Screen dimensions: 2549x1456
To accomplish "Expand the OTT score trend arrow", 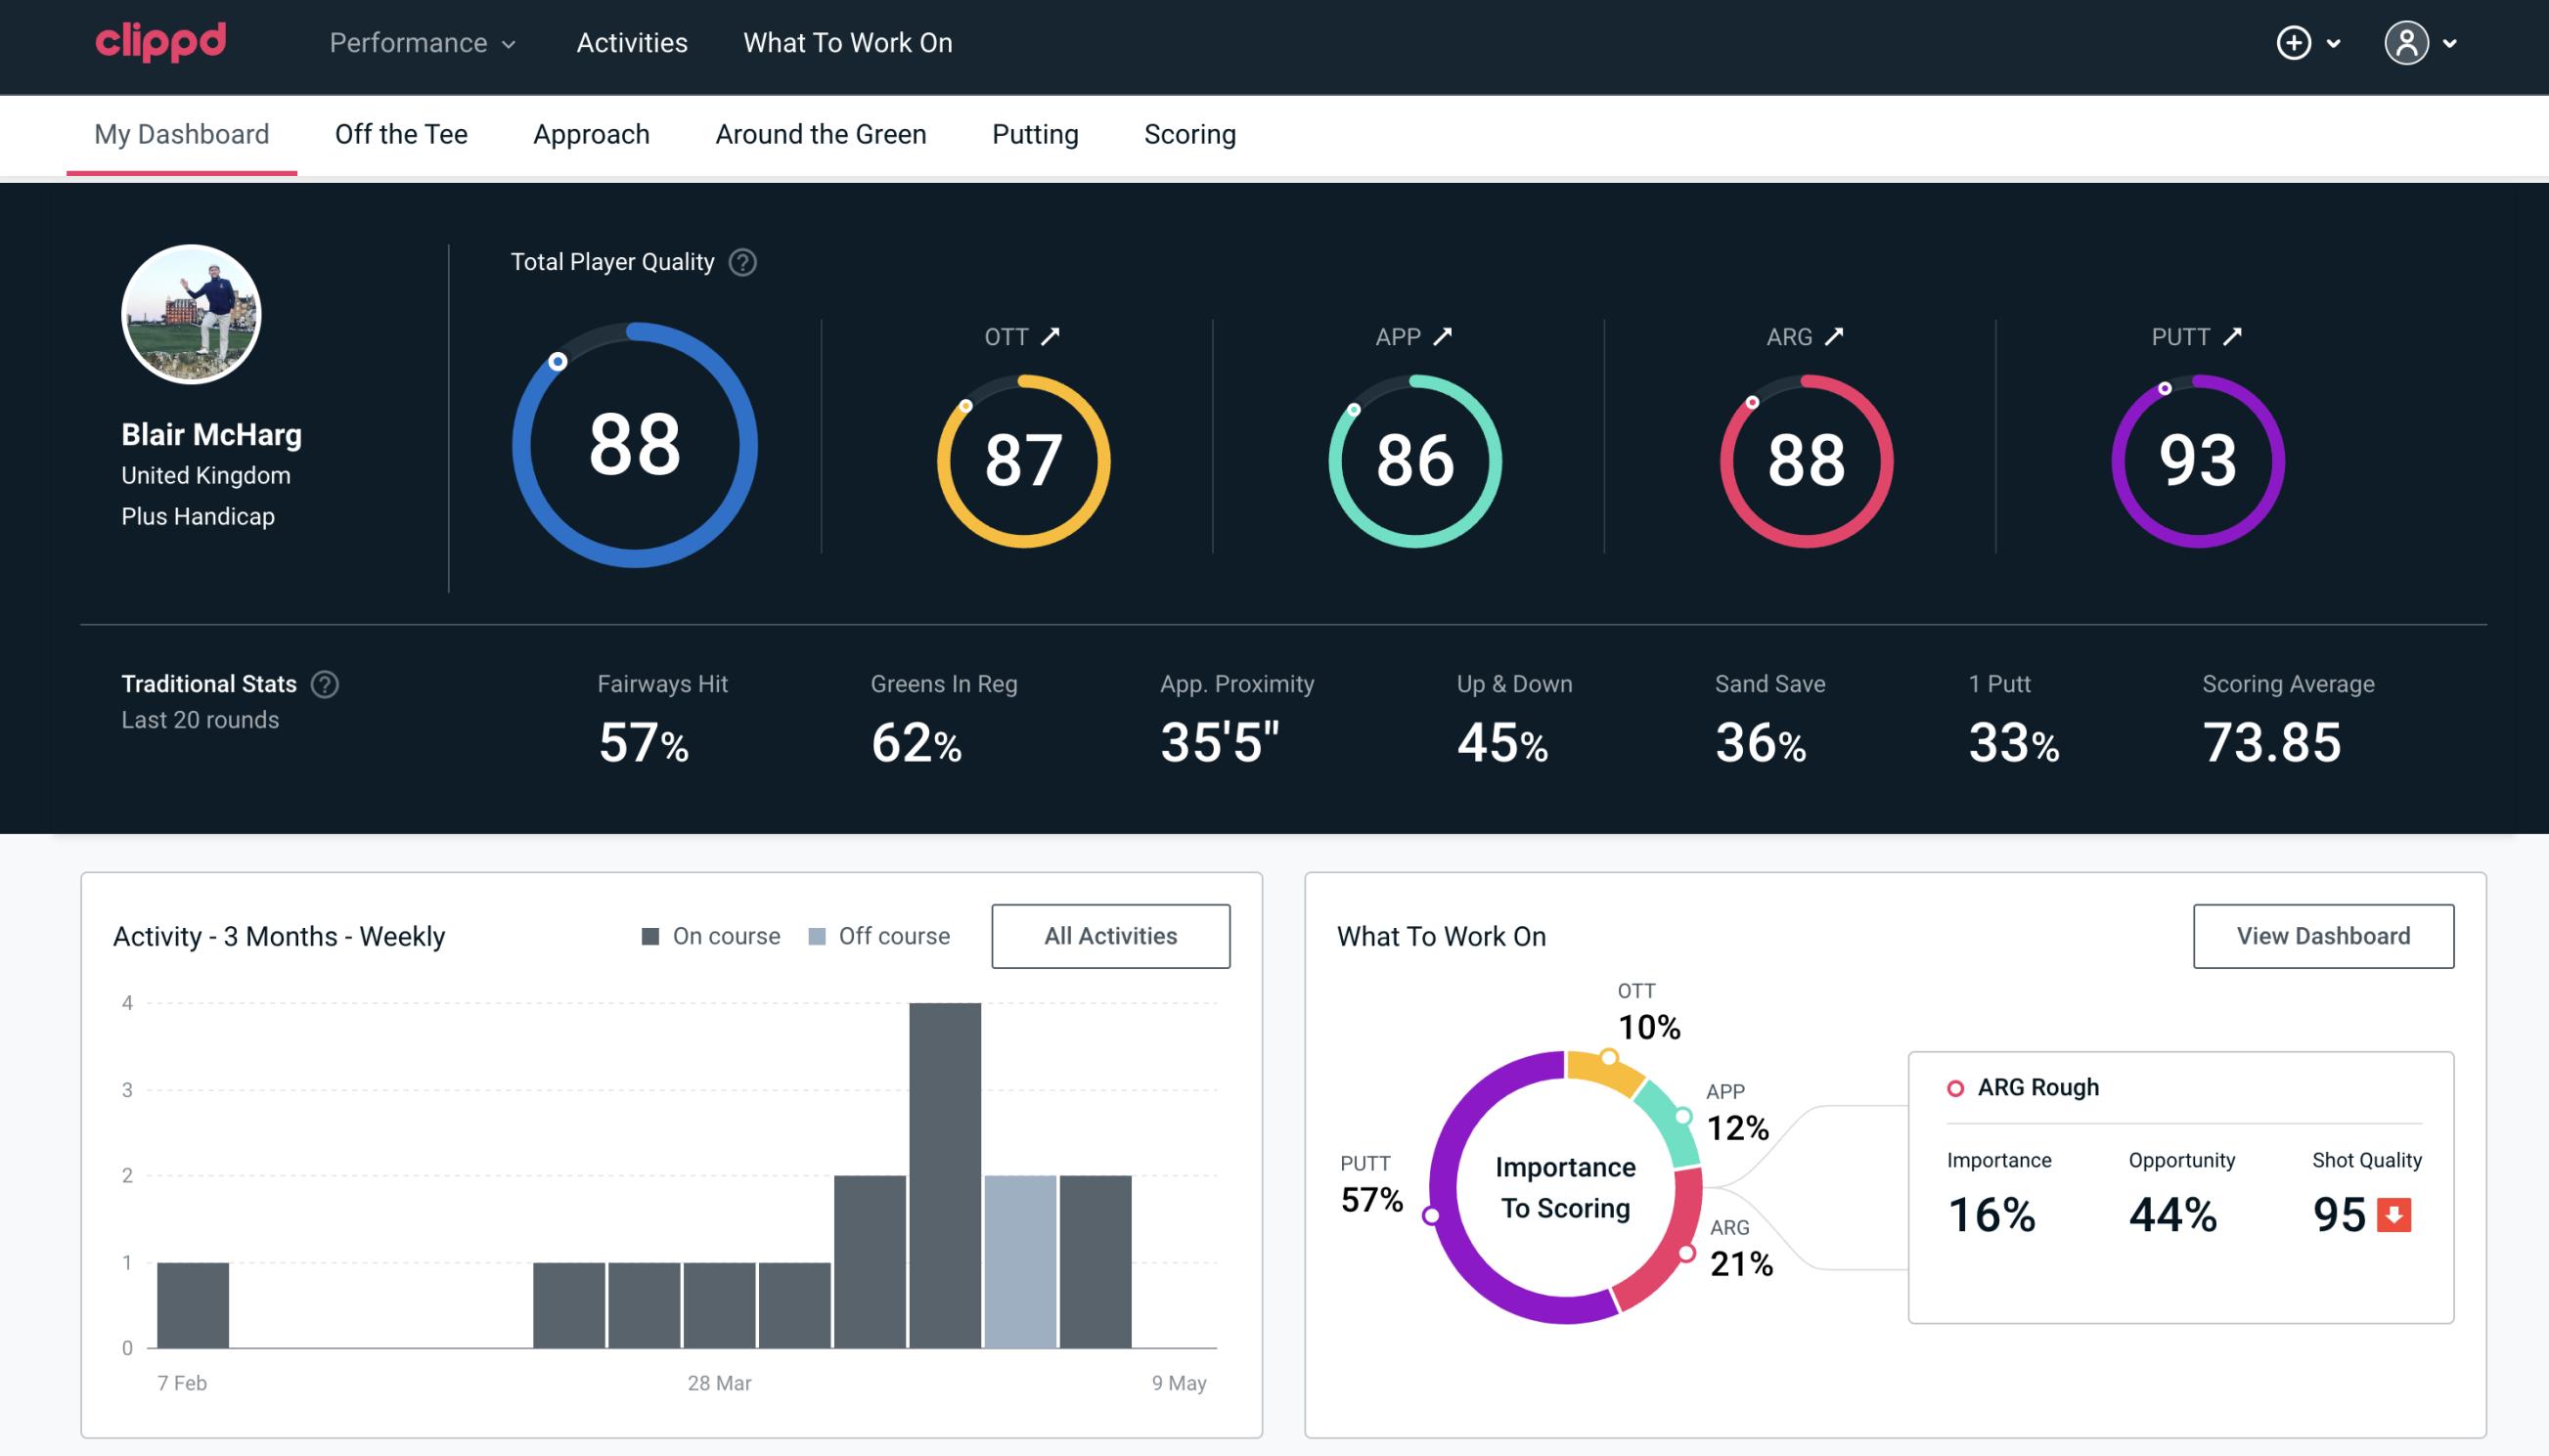I will coord(1052,336).
